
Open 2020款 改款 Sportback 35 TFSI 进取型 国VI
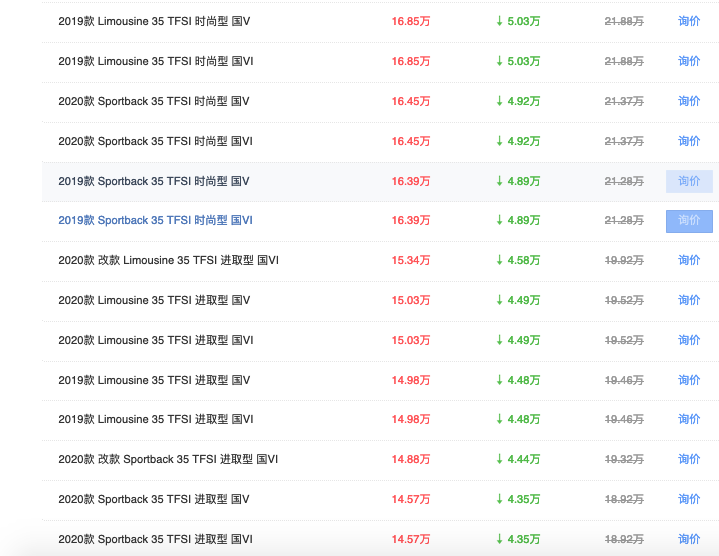(168, 459)
